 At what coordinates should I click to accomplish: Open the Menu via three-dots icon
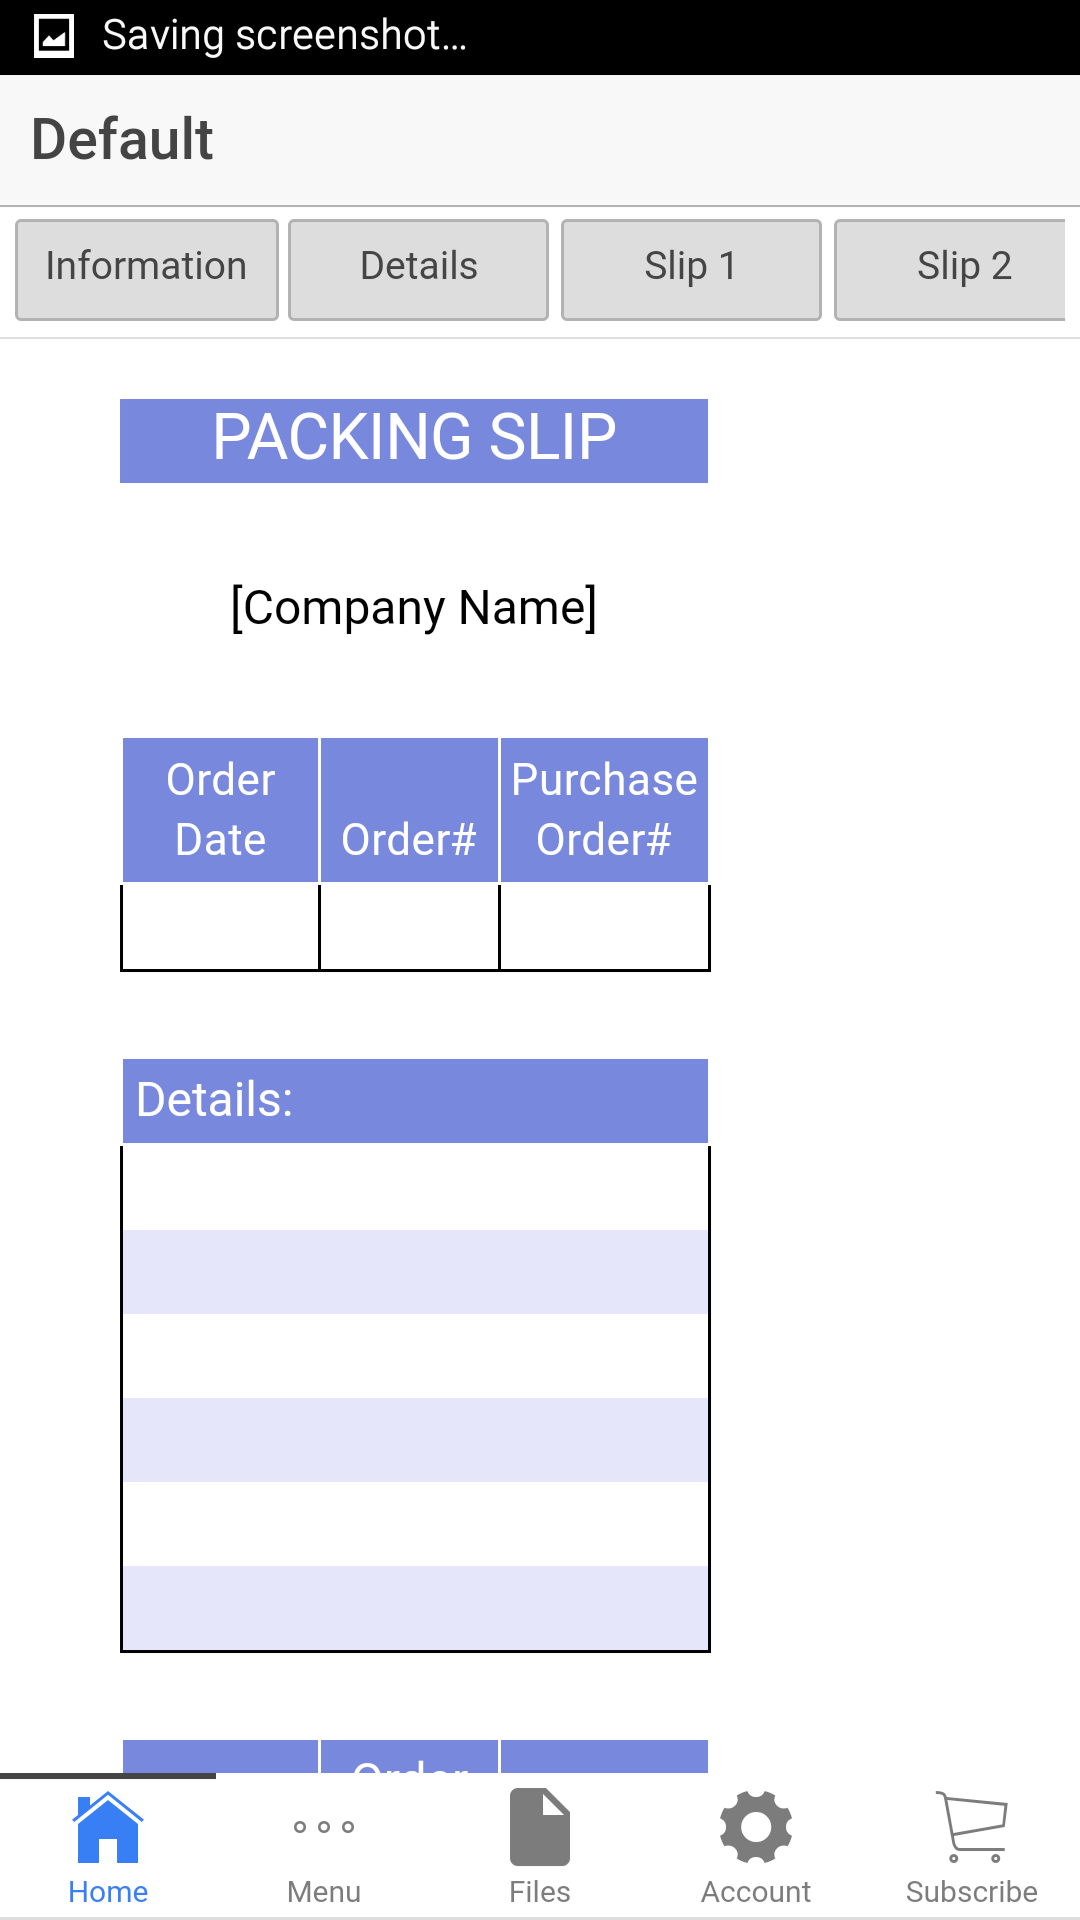[323, 1826]
